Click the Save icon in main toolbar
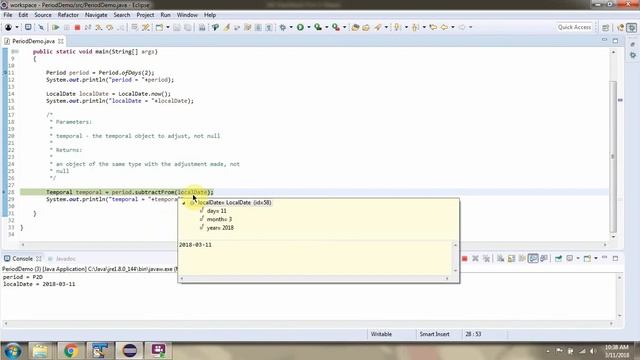 177,27
